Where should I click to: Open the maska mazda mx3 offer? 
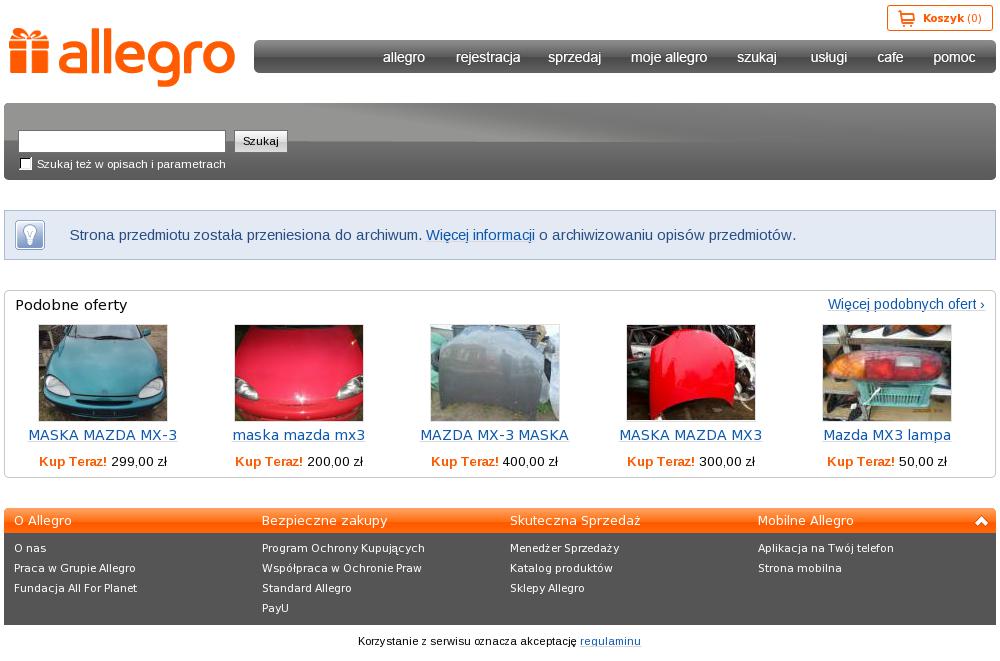coord(299,435)
